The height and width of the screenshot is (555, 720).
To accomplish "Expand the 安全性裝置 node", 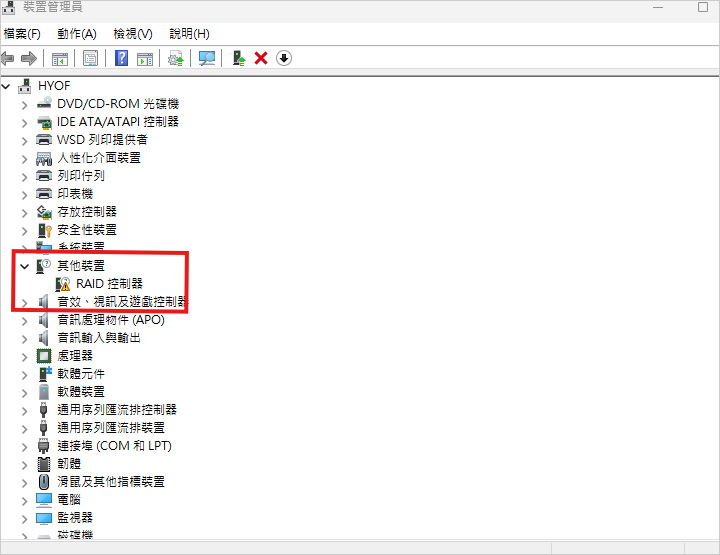I will 24,231.
